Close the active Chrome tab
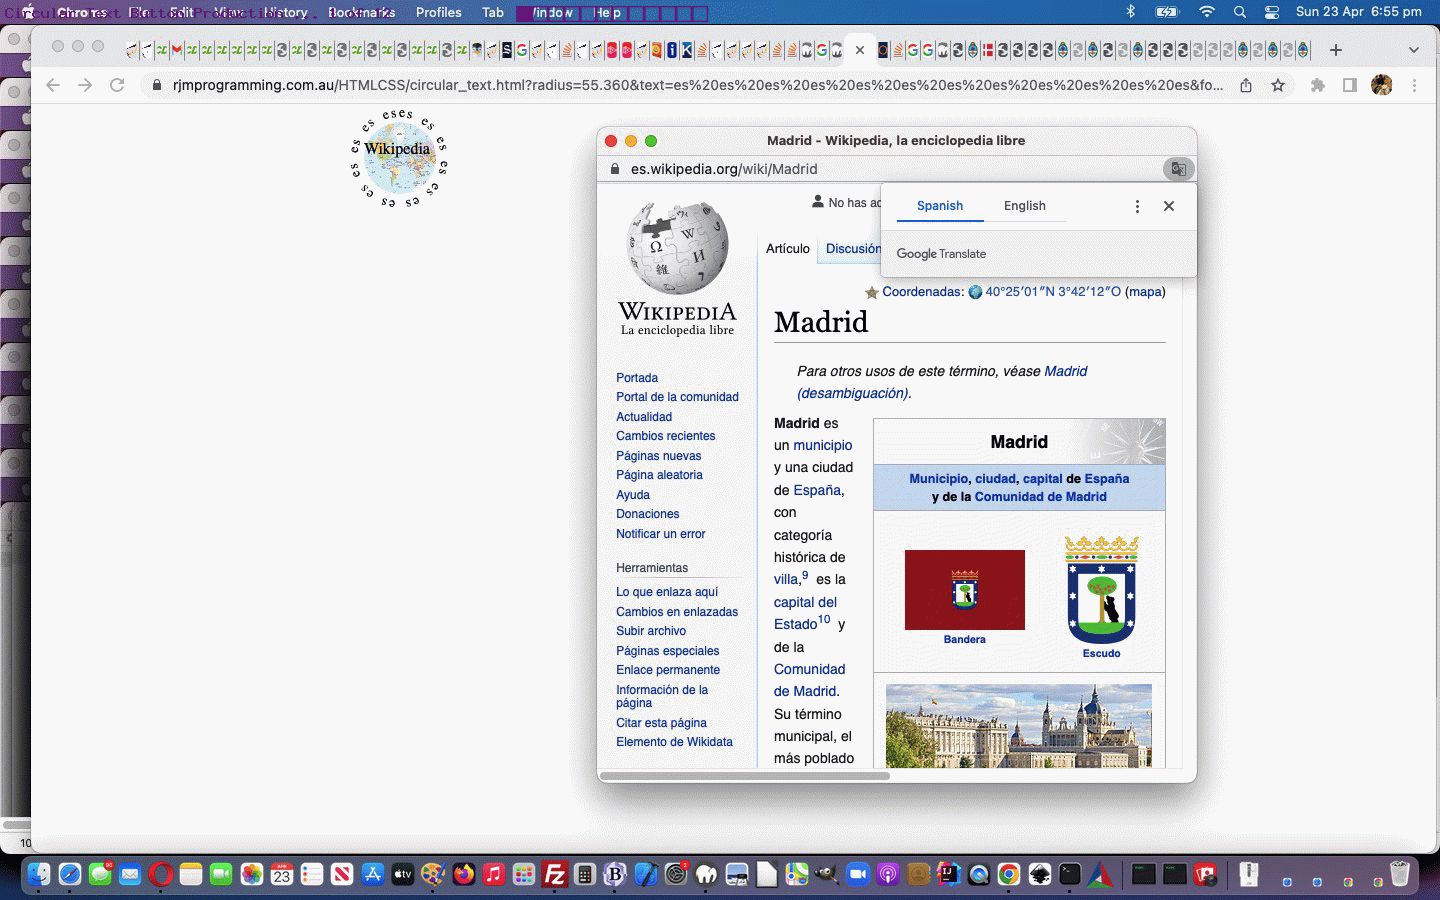Viewport: 1440px width, 900px height. pyautogui.click(x=860, y=50)
